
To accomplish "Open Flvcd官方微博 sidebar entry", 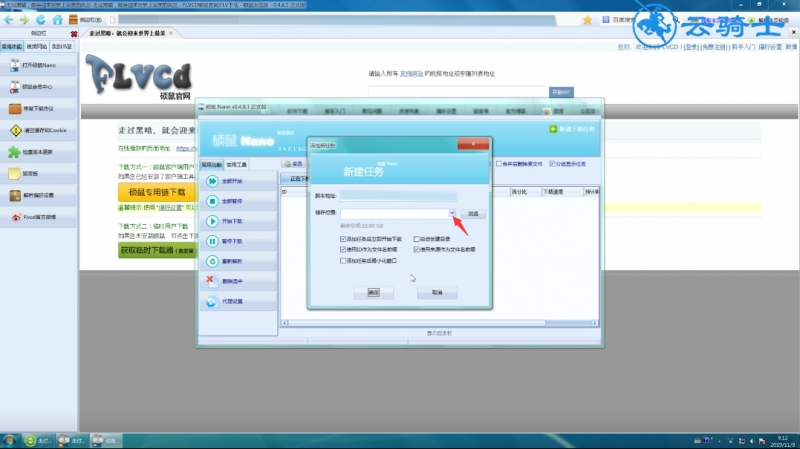I will (x=39, y=217).
